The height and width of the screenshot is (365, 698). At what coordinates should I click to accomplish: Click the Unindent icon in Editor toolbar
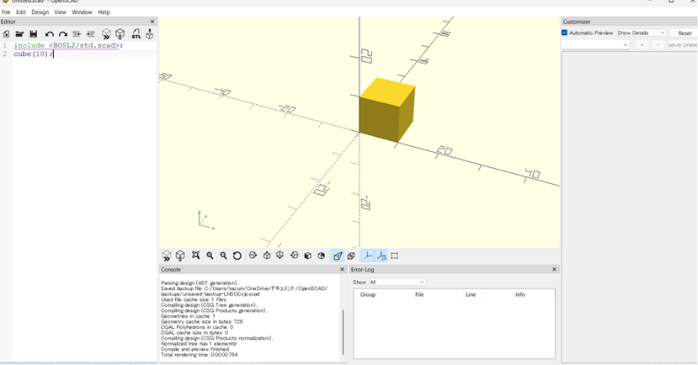tap(77, 34)
